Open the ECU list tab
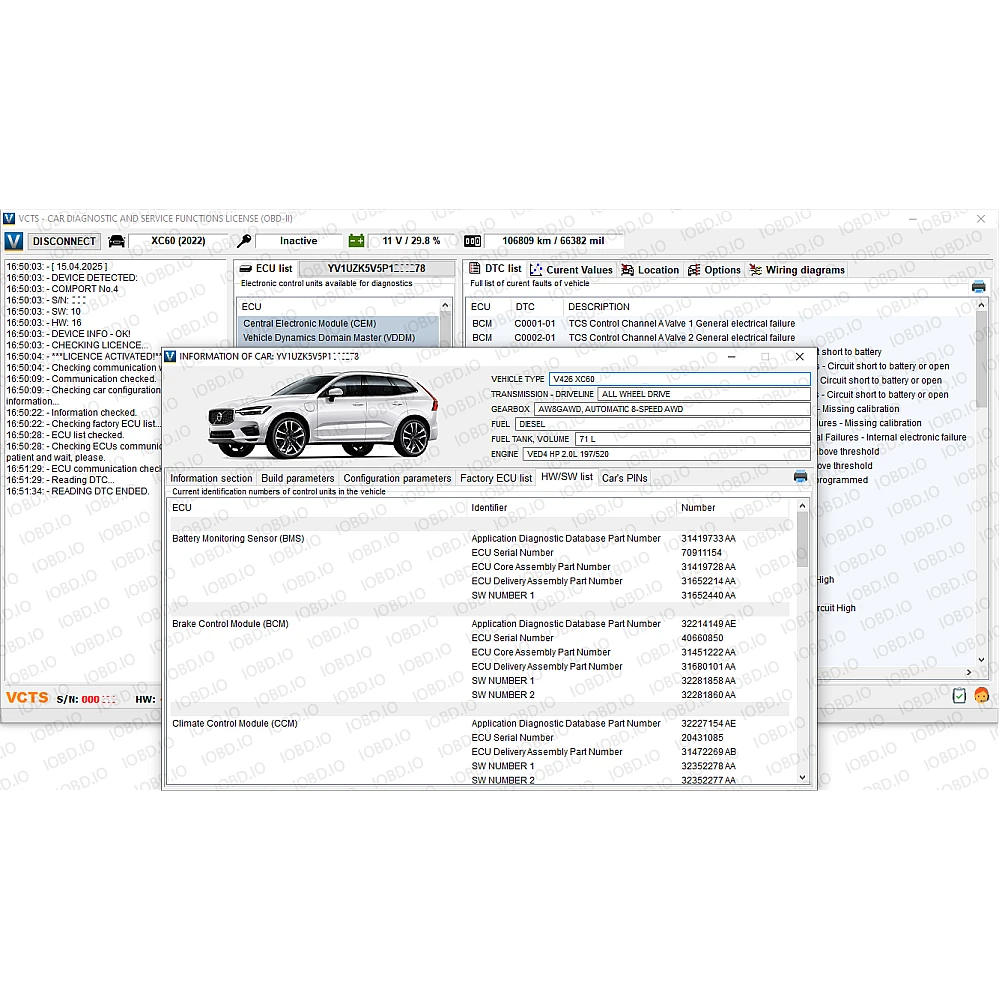The height and width of the screenshot is (1000, 1000). 266,268
